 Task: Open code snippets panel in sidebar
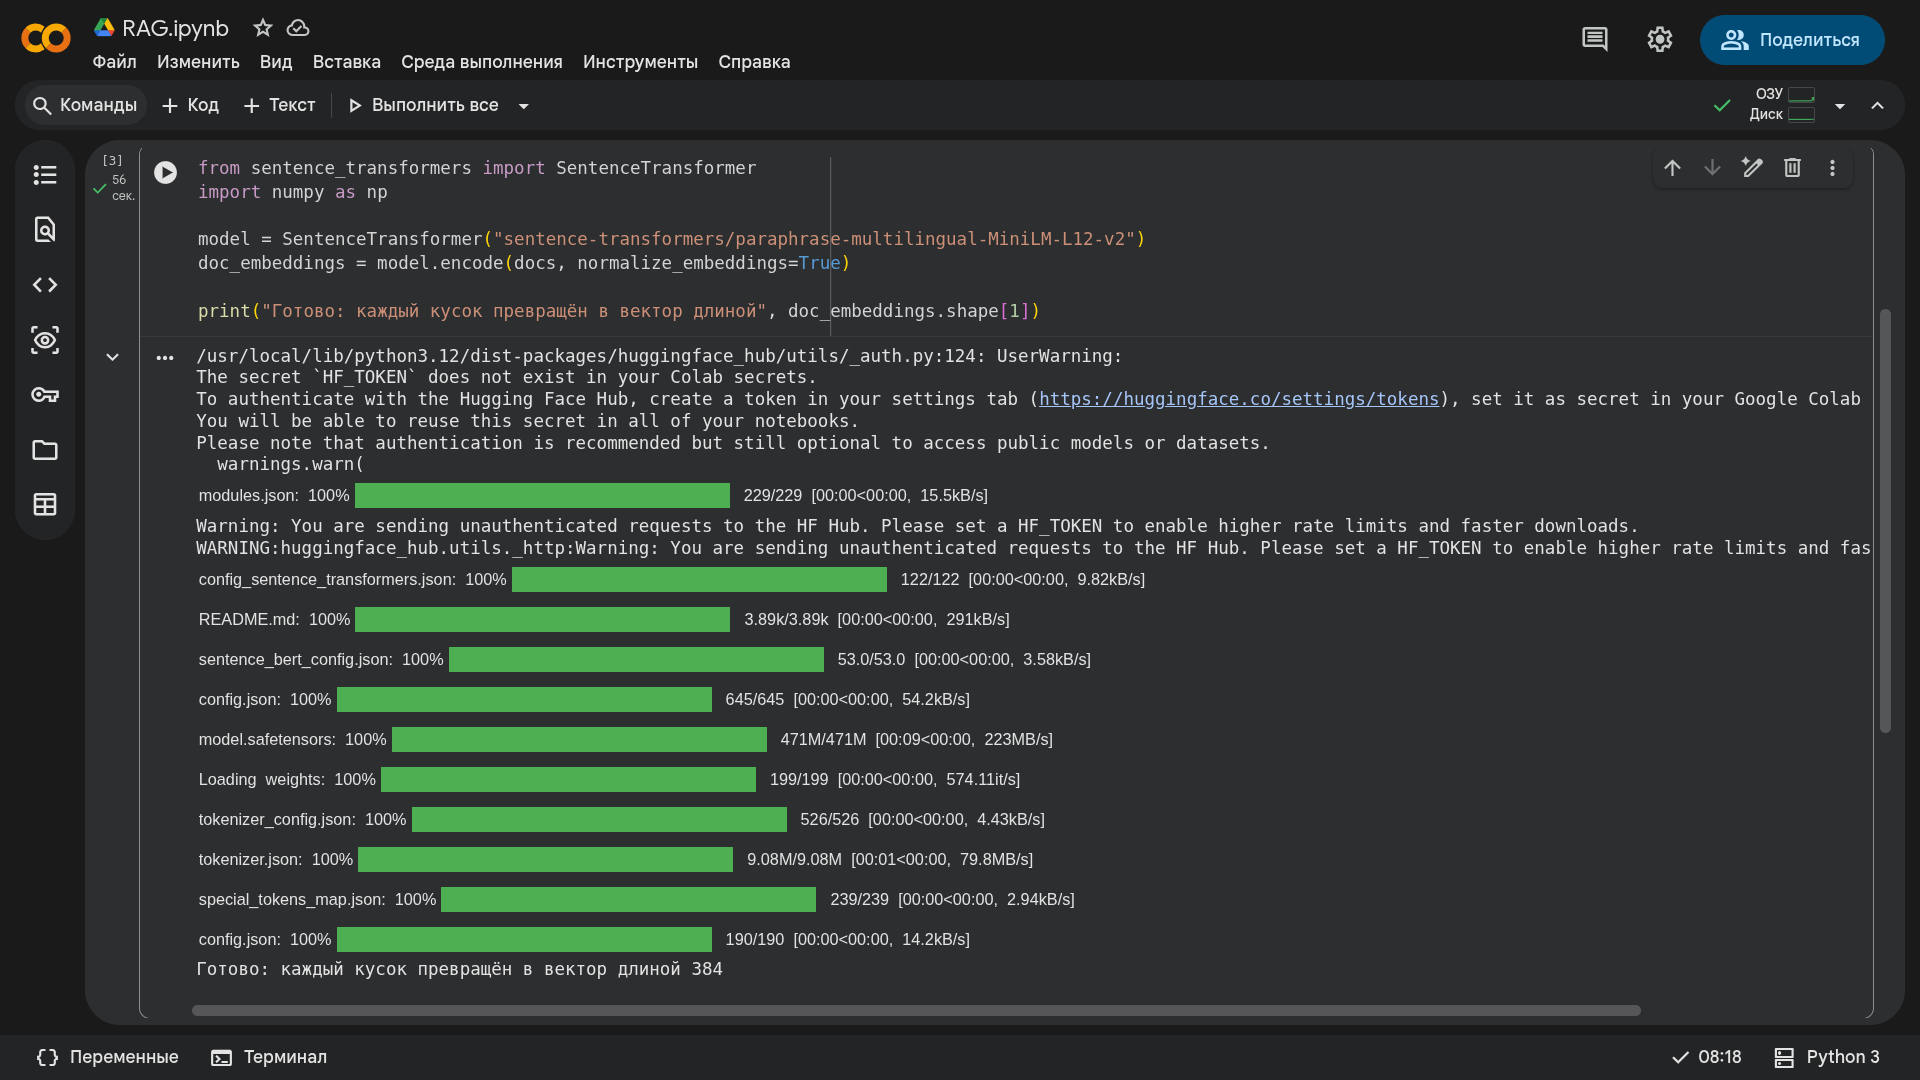[x=45, y=285]
